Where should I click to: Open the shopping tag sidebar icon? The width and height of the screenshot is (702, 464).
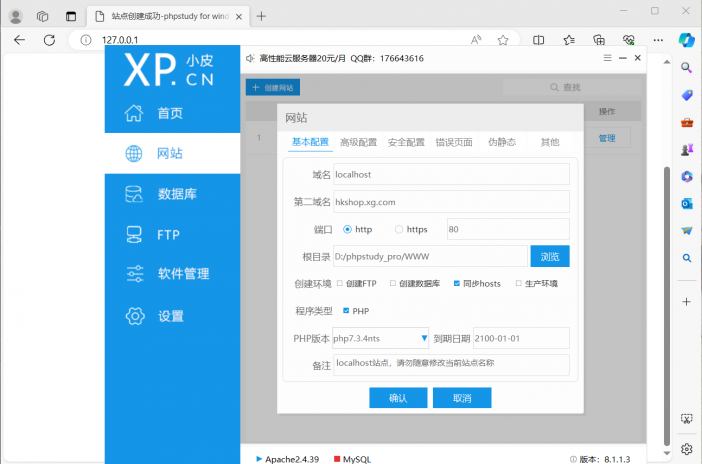point(686,95)
